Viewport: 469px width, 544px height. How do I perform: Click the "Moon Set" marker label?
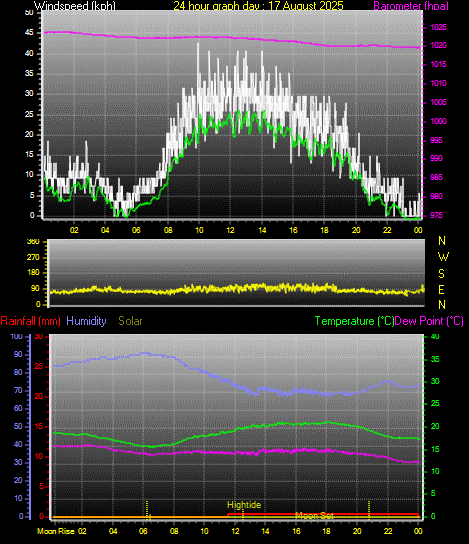(x=314, y=516)
